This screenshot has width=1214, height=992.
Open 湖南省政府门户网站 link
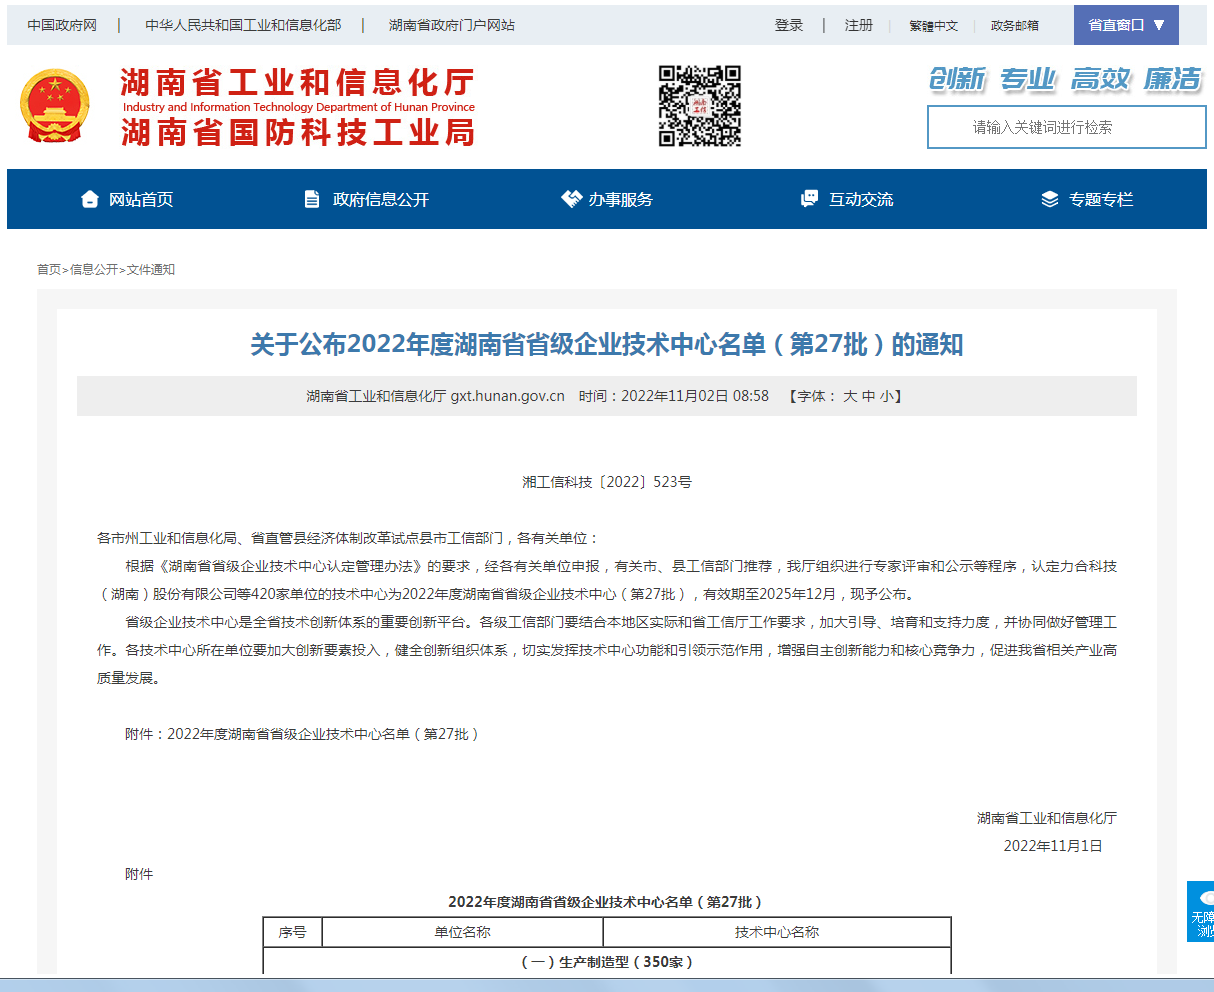[x=452, y=25]
